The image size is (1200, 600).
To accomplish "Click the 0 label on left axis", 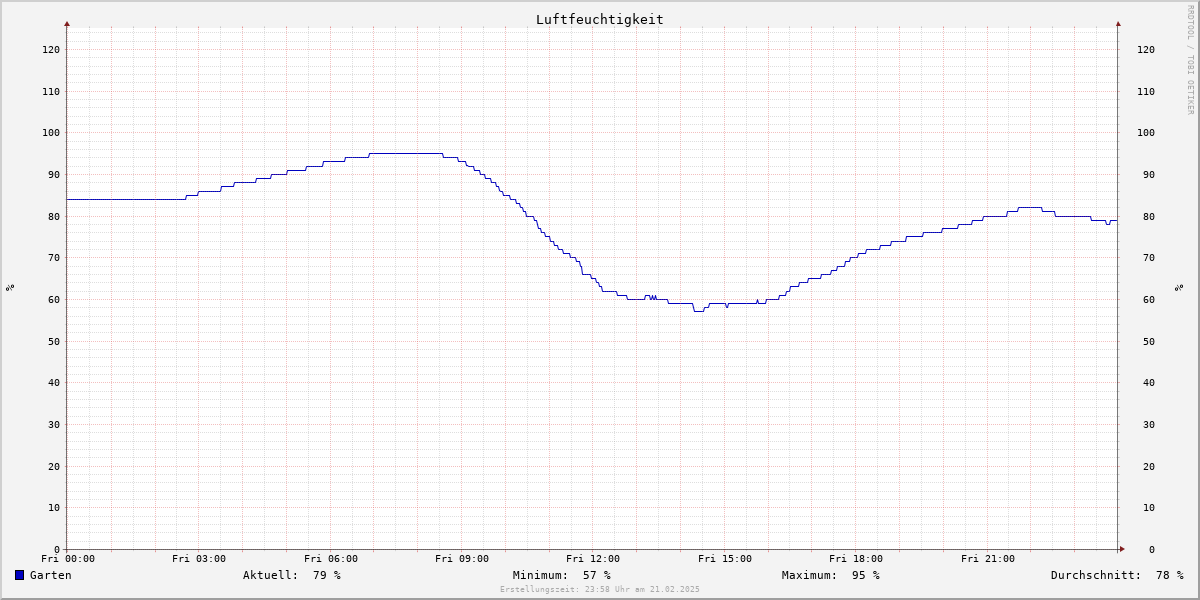I will click(x=57, y=549).
